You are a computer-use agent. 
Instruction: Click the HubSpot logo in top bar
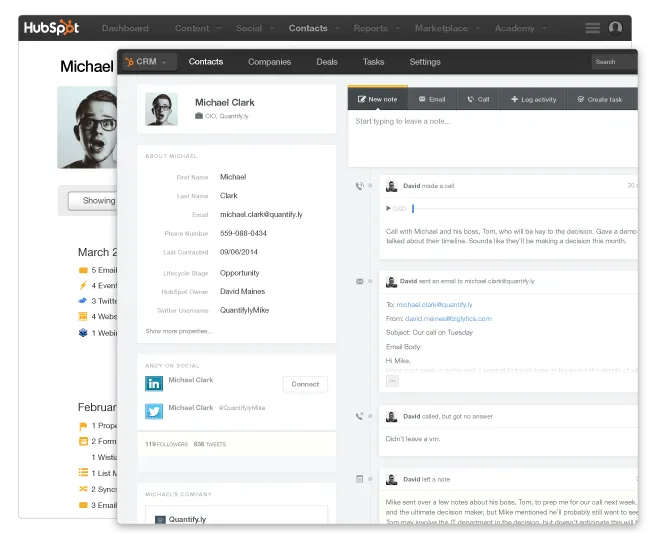click(53, 28)
